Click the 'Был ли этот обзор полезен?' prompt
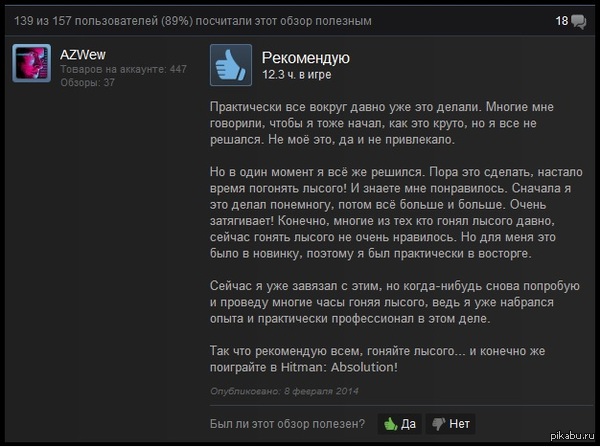Screen dimensions: 600x447 pos(287,424)
